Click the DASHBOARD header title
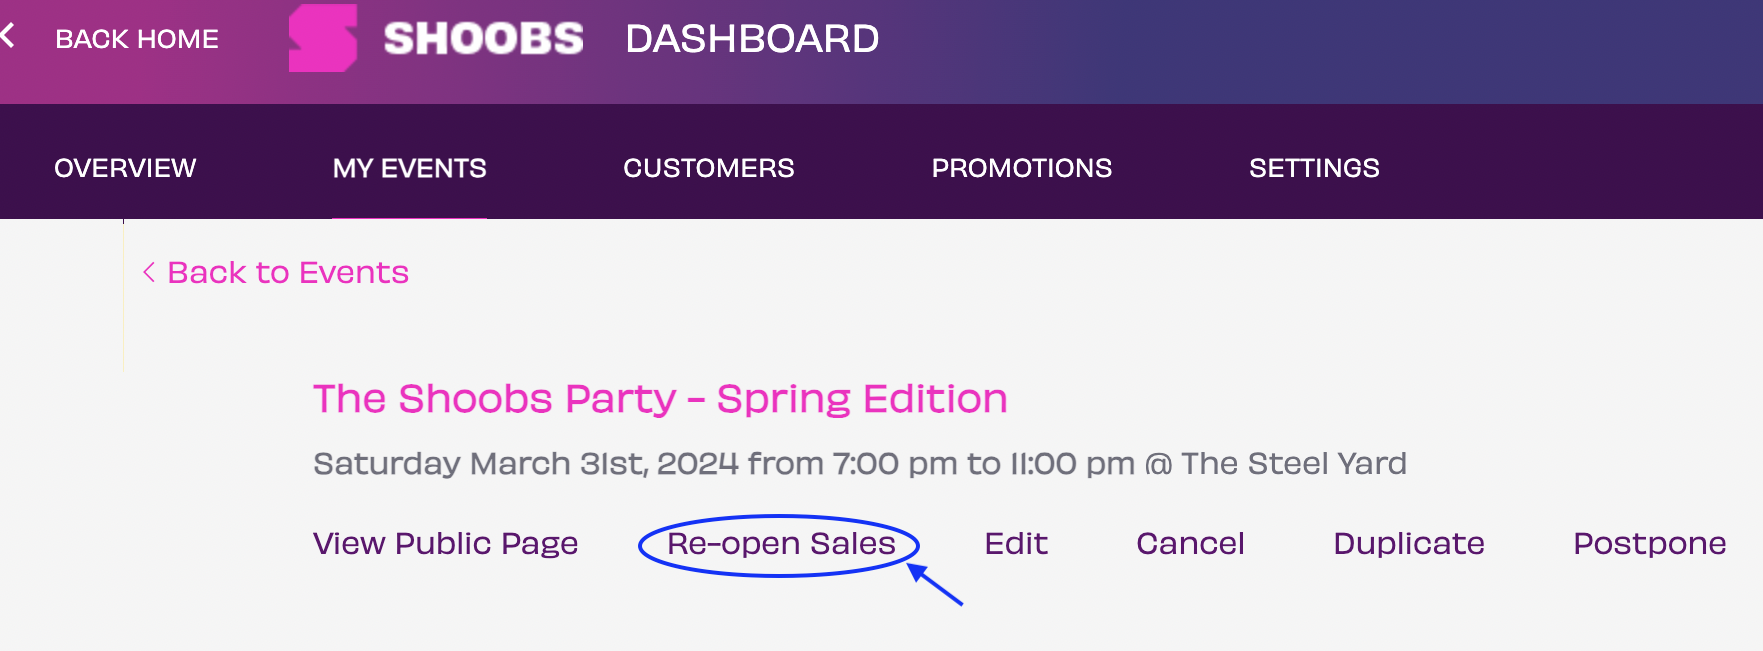This screenshot has height=651, width=1763. (752, 39)
